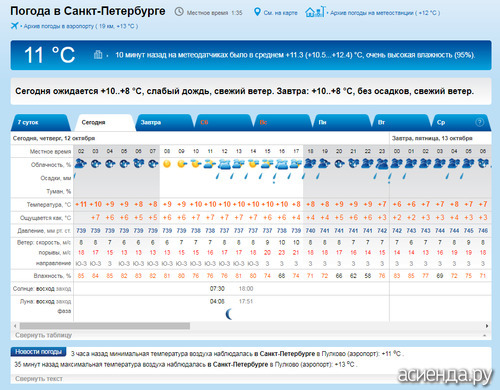Click the Ощущается как, °C row label

[x=46, y=218]
